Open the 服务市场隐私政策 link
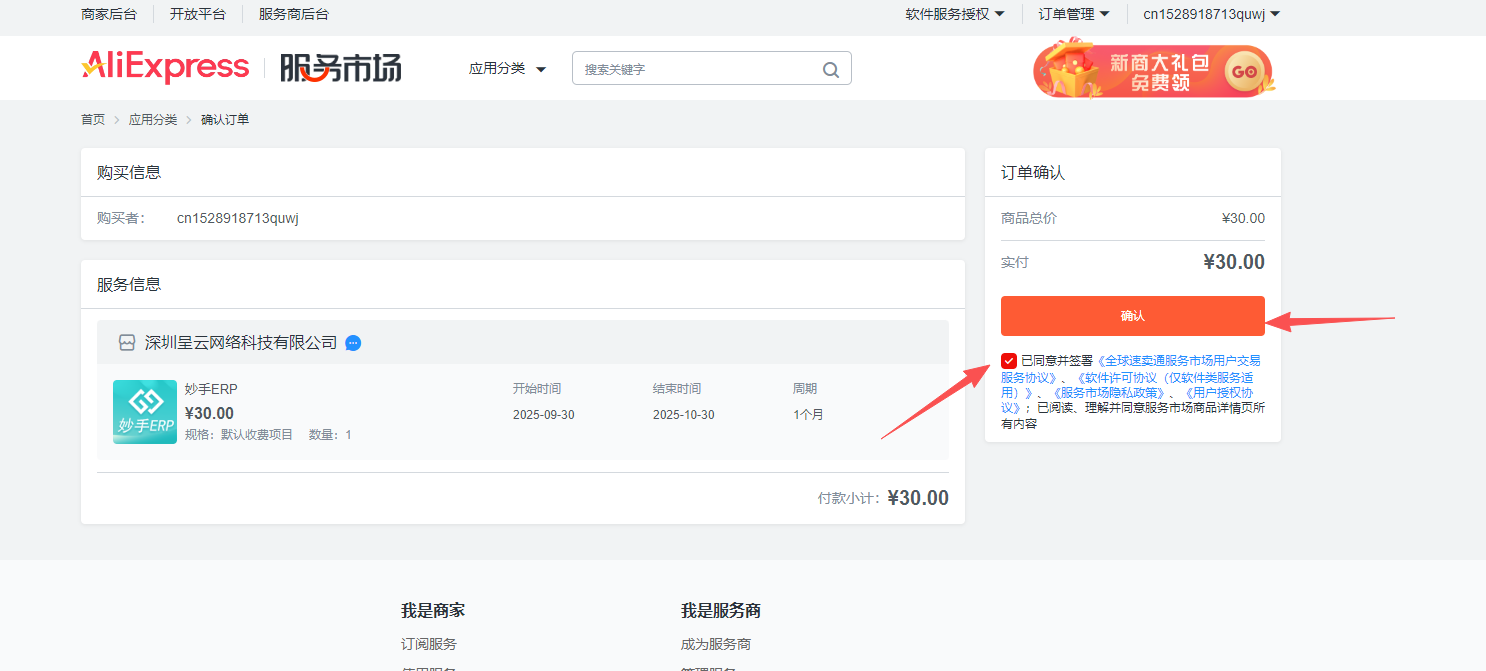 (1109, 393)
